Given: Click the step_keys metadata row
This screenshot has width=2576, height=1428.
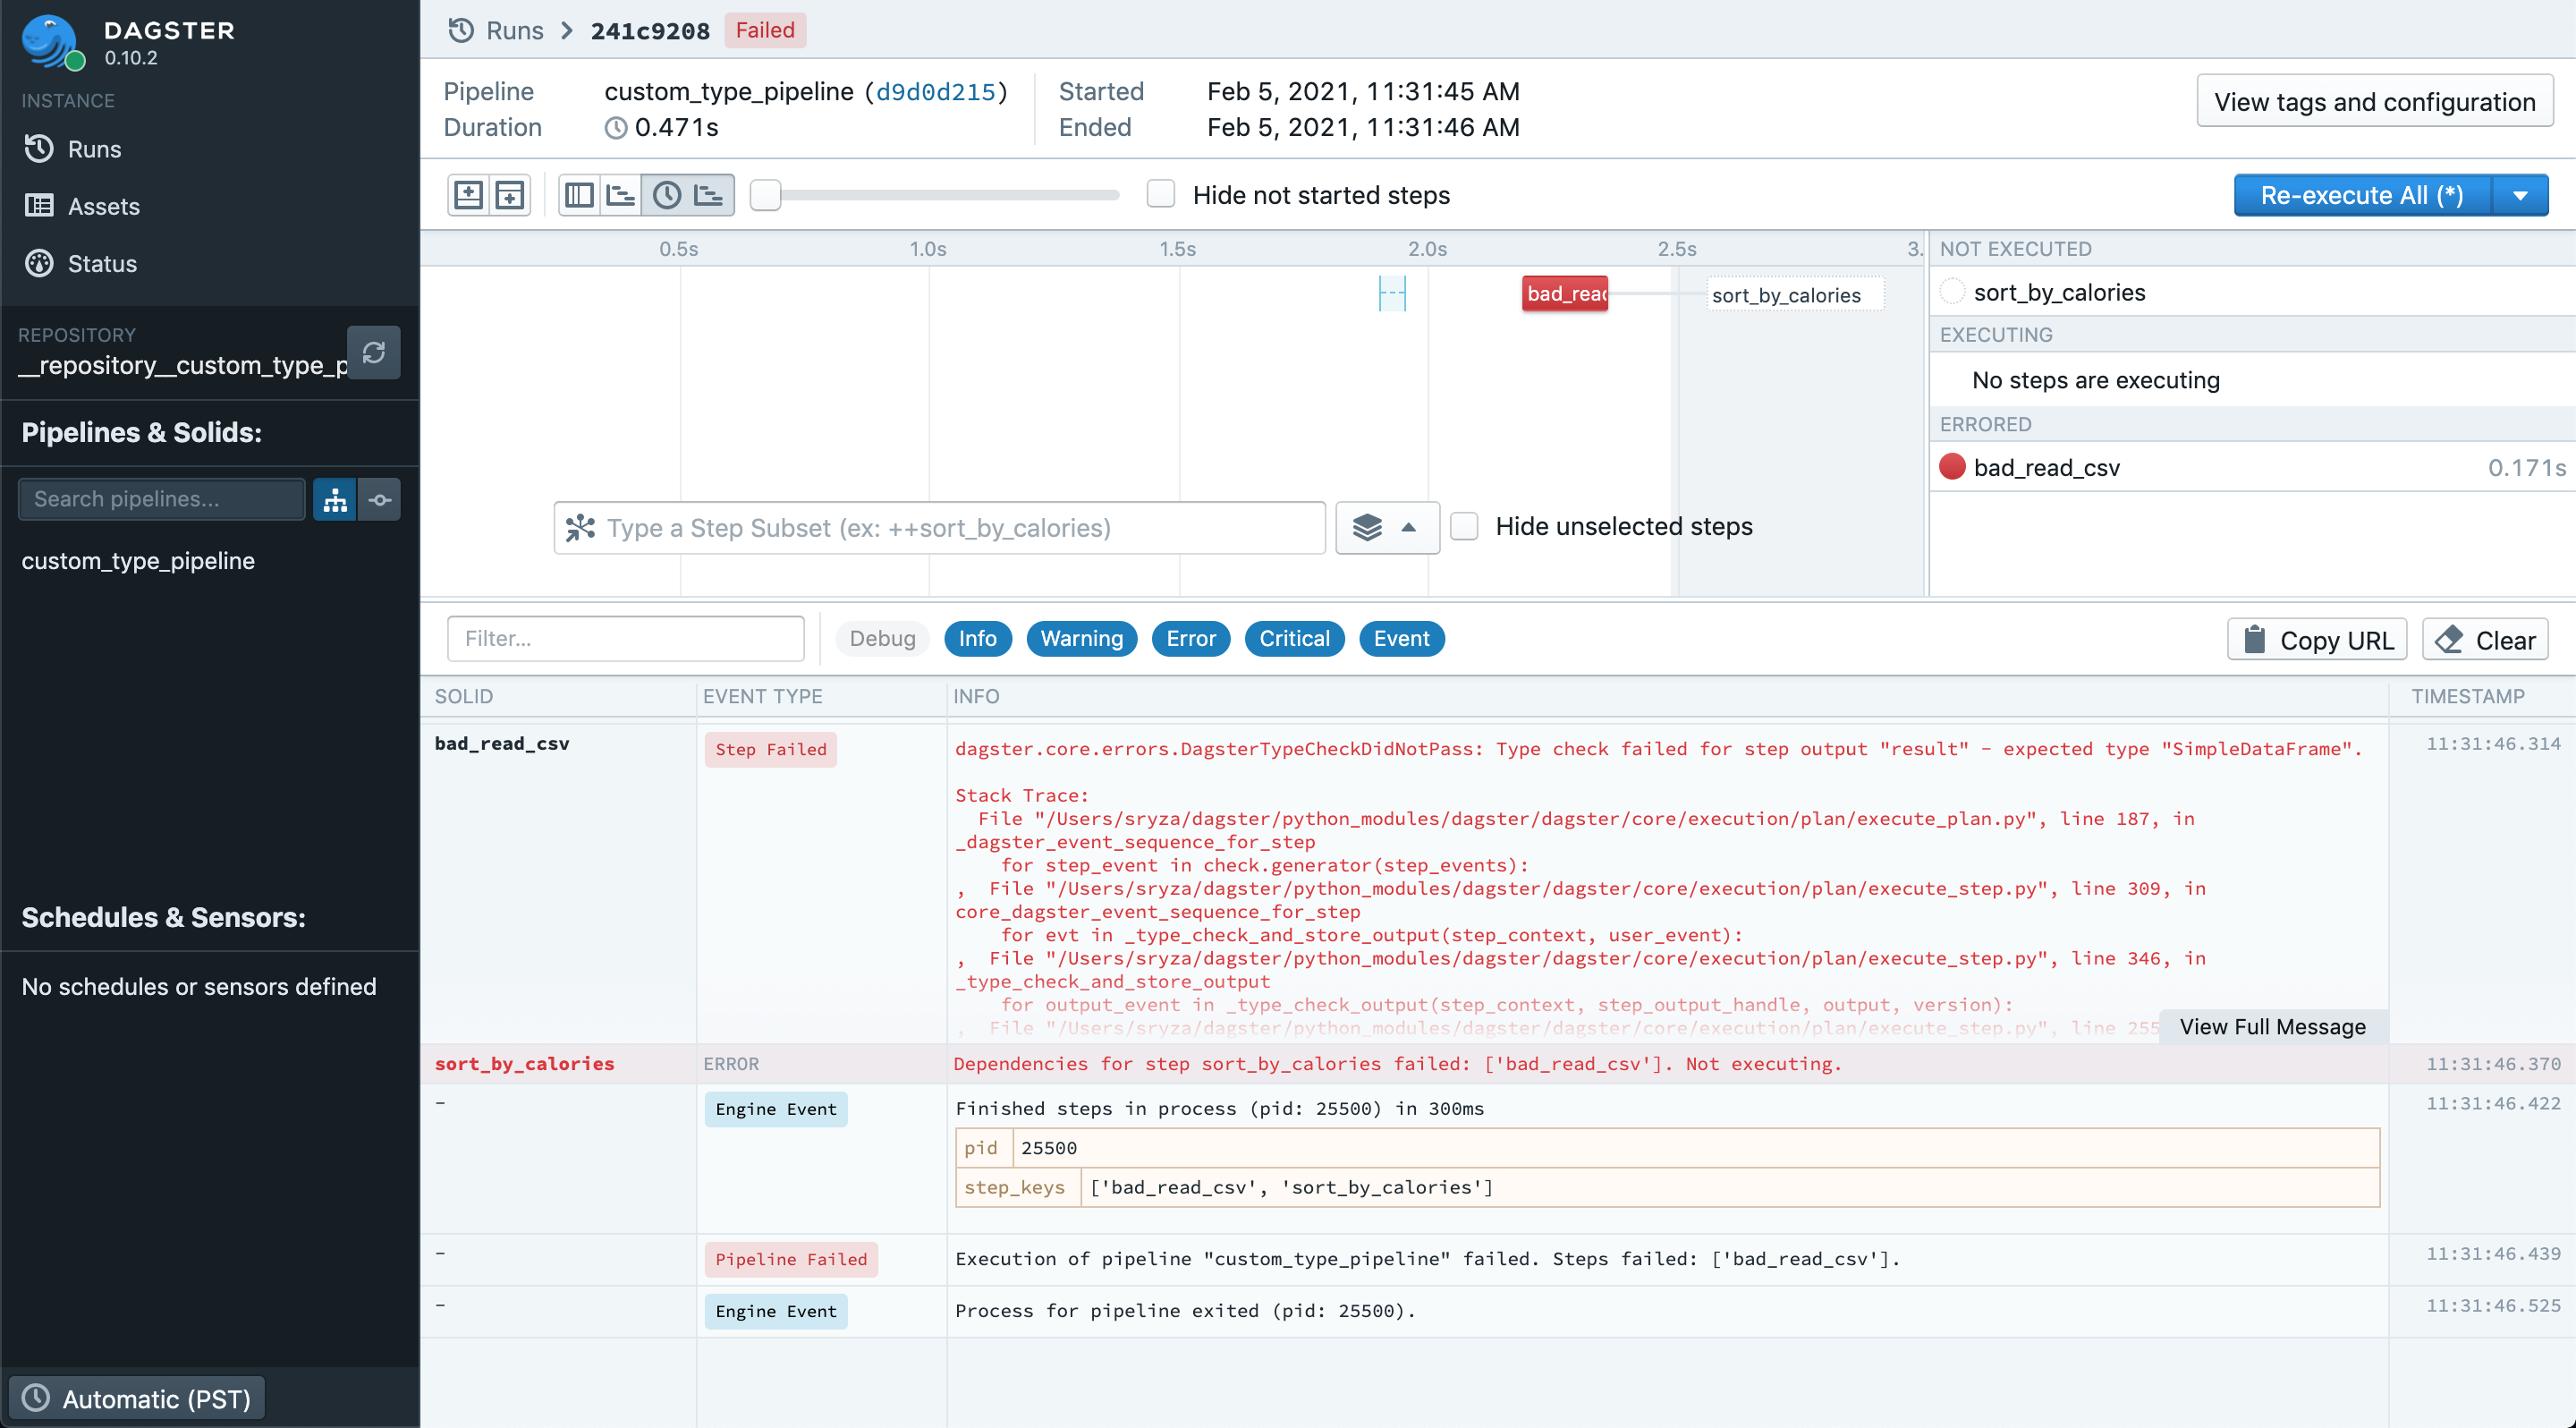Looking at the screenshot, I should (1667, 1187).
